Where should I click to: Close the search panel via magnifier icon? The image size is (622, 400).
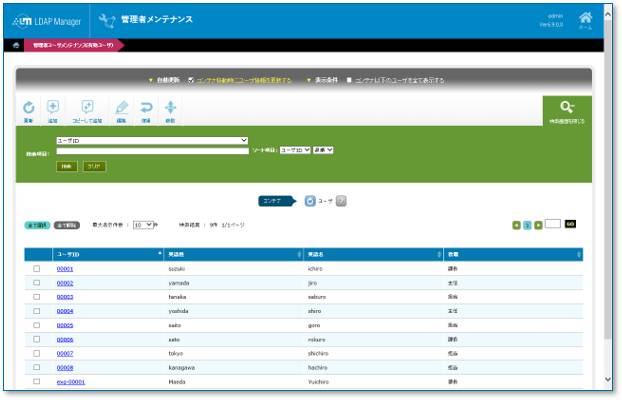(x=567, y=109)
